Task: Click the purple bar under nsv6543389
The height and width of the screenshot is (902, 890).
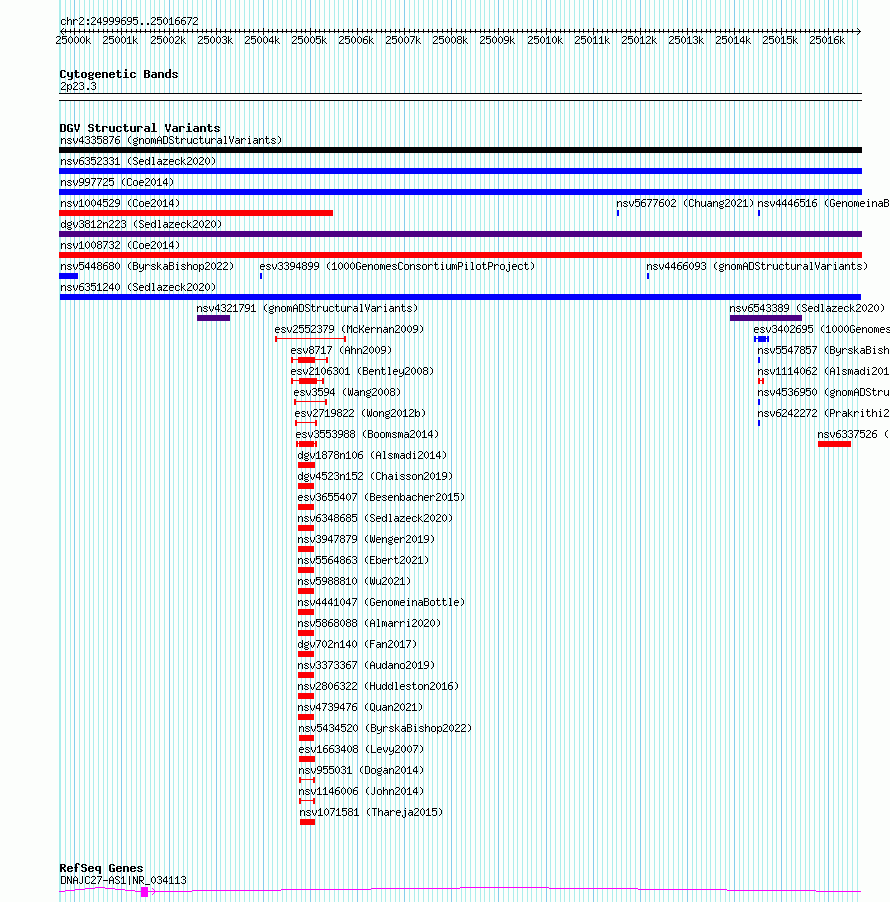Action: (x=766, y=318)
